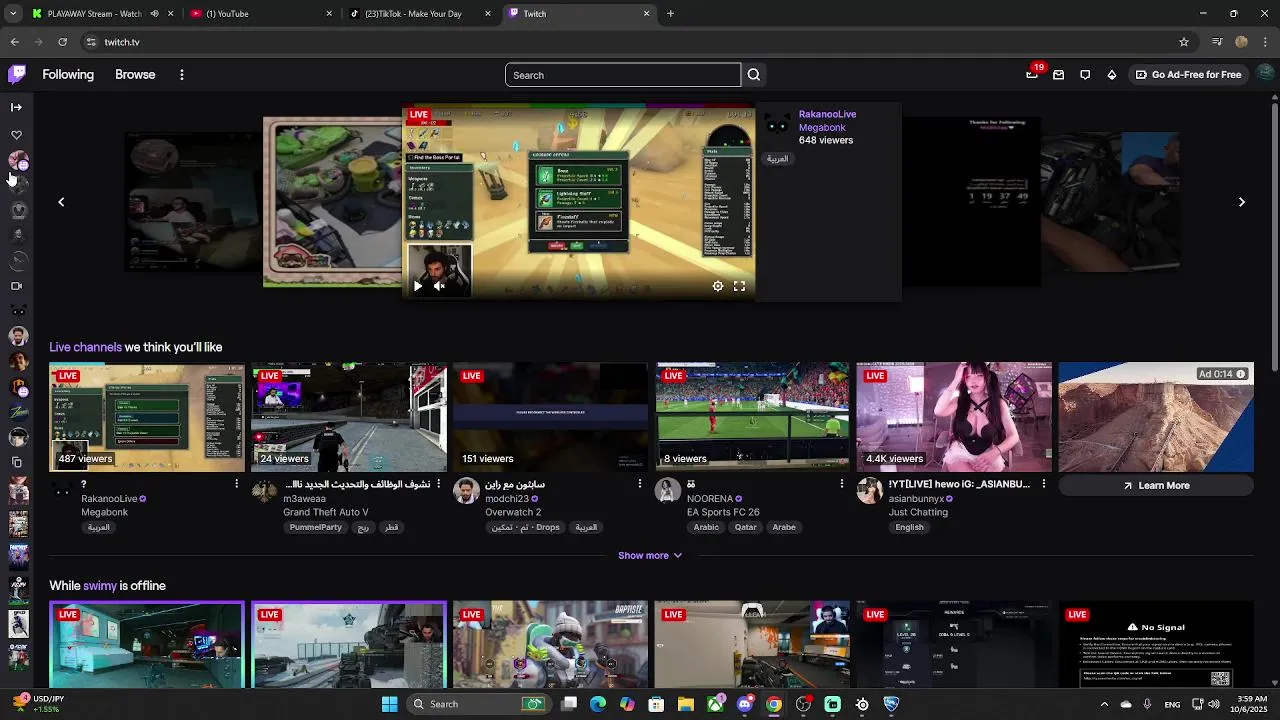Screen dimensions: 1280x720
Task: Toggle fullscreen on featured player
Action: 740,286
